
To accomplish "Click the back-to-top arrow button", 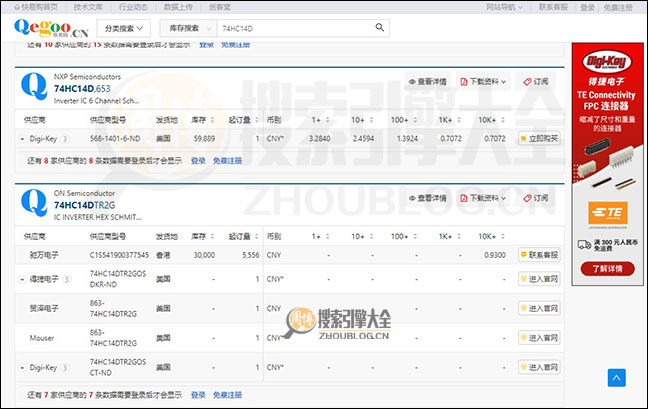I will tap(617, 377).
